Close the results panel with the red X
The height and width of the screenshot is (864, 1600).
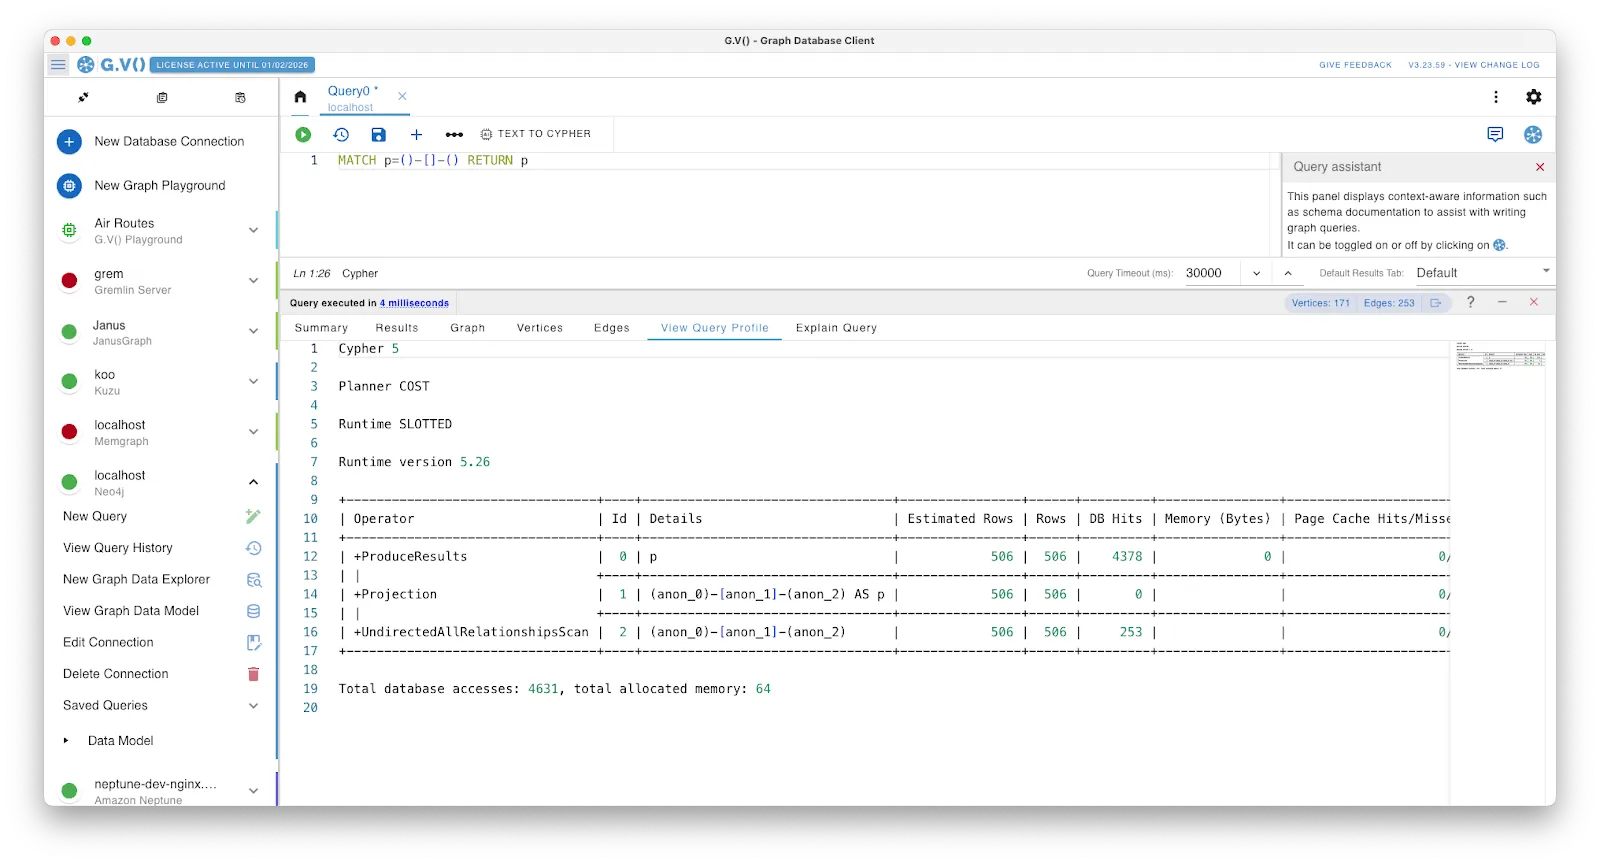click(1534, 302)
